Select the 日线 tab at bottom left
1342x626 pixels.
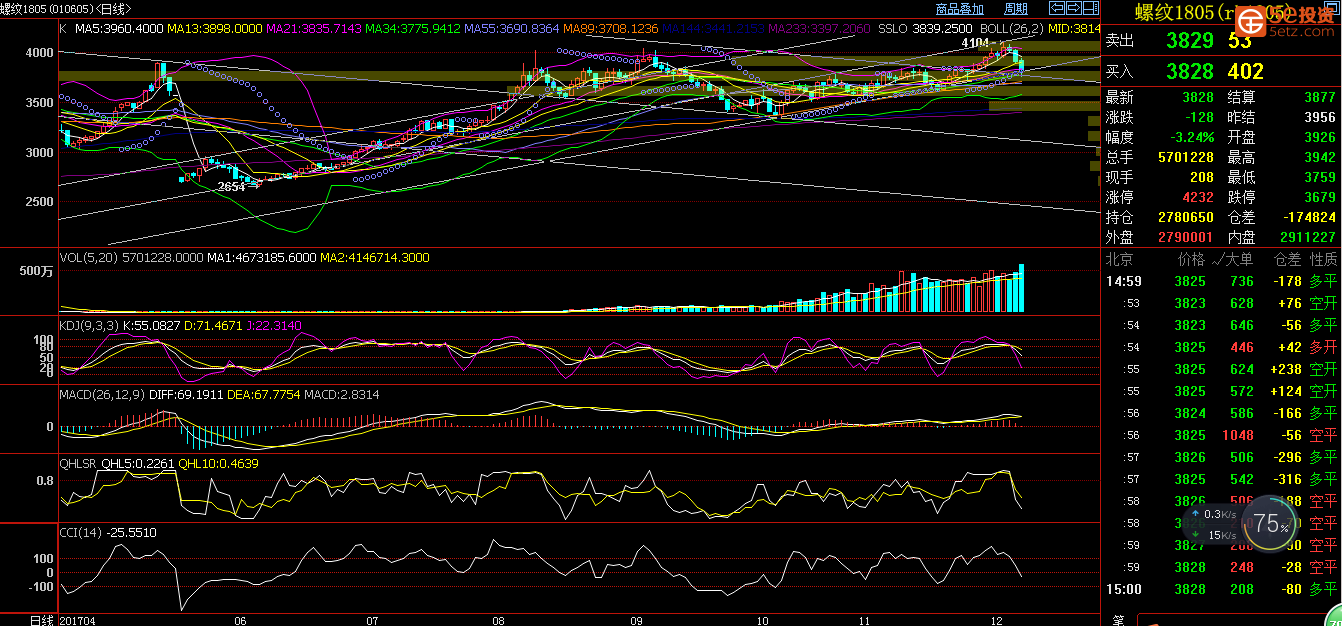[x=41, y=620]
